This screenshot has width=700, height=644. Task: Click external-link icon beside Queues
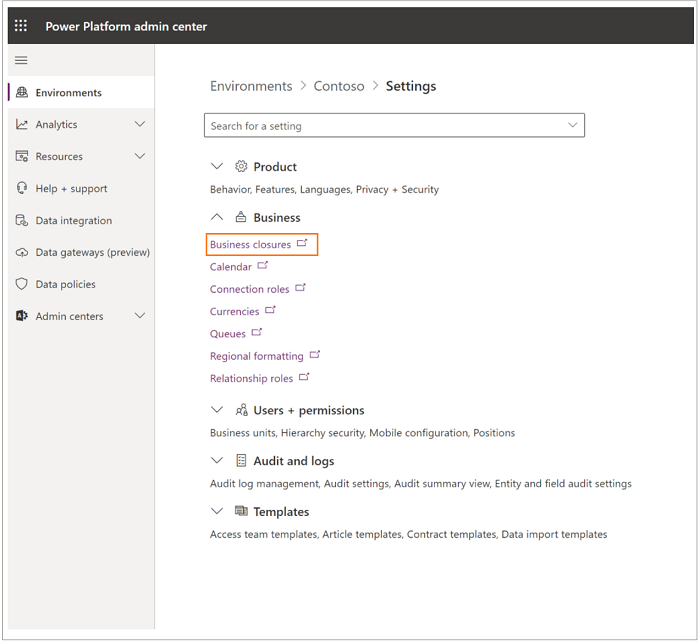click(x=257, y=332)
